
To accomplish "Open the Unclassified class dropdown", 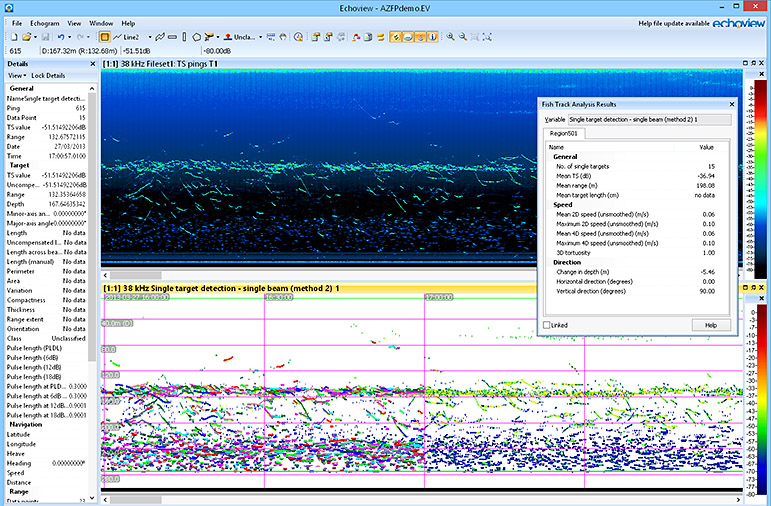I will (261, 37).
